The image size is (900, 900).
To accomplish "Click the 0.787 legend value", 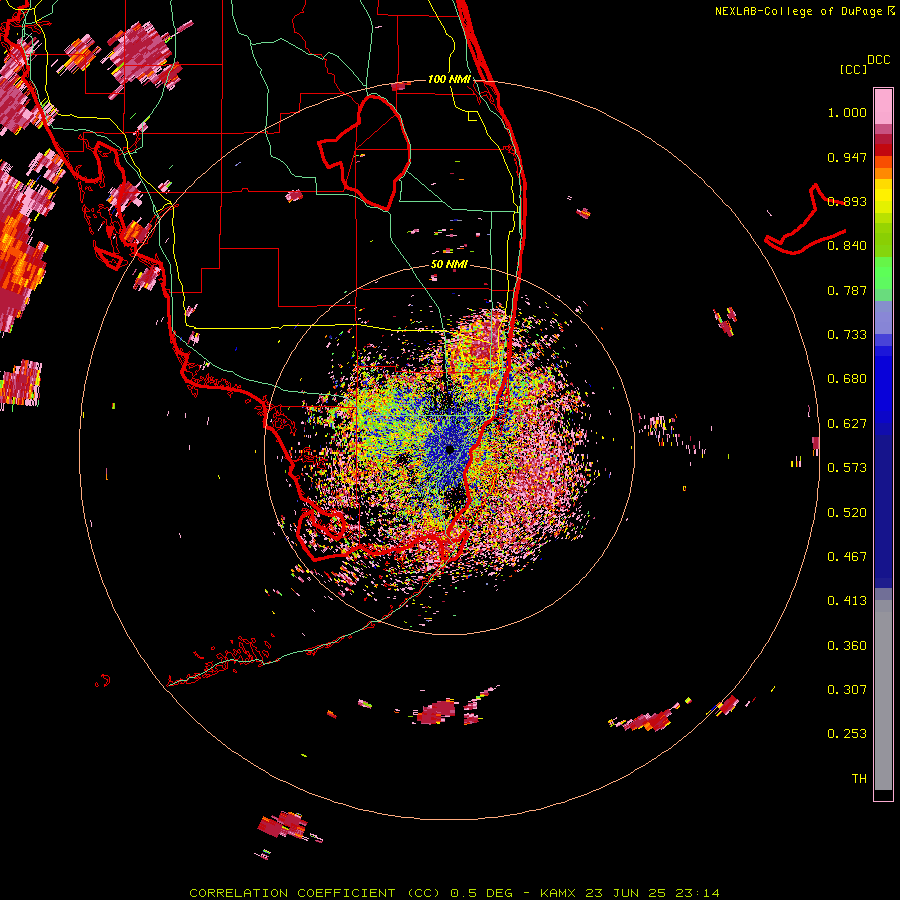I will point(847,290).
